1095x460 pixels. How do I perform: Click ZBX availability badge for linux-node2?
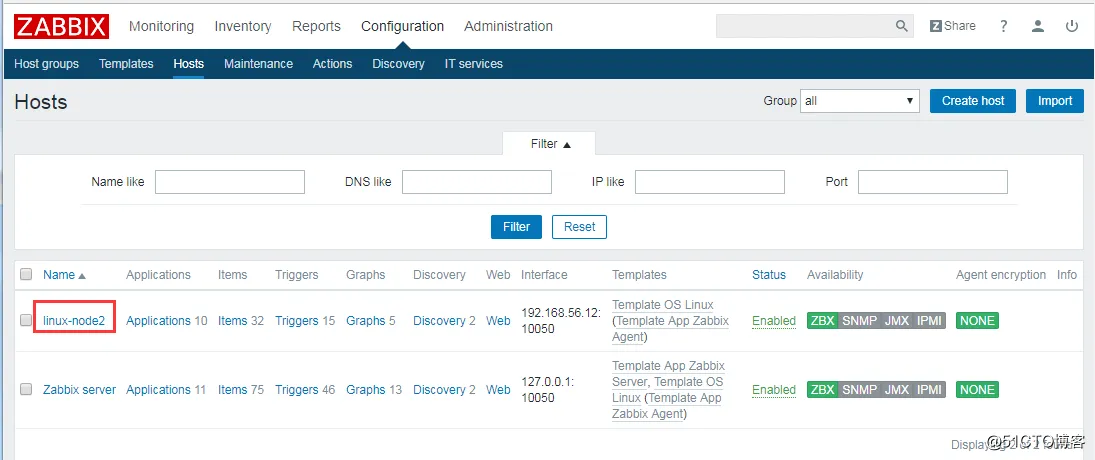pyautogui.click(x=822, y=320)
